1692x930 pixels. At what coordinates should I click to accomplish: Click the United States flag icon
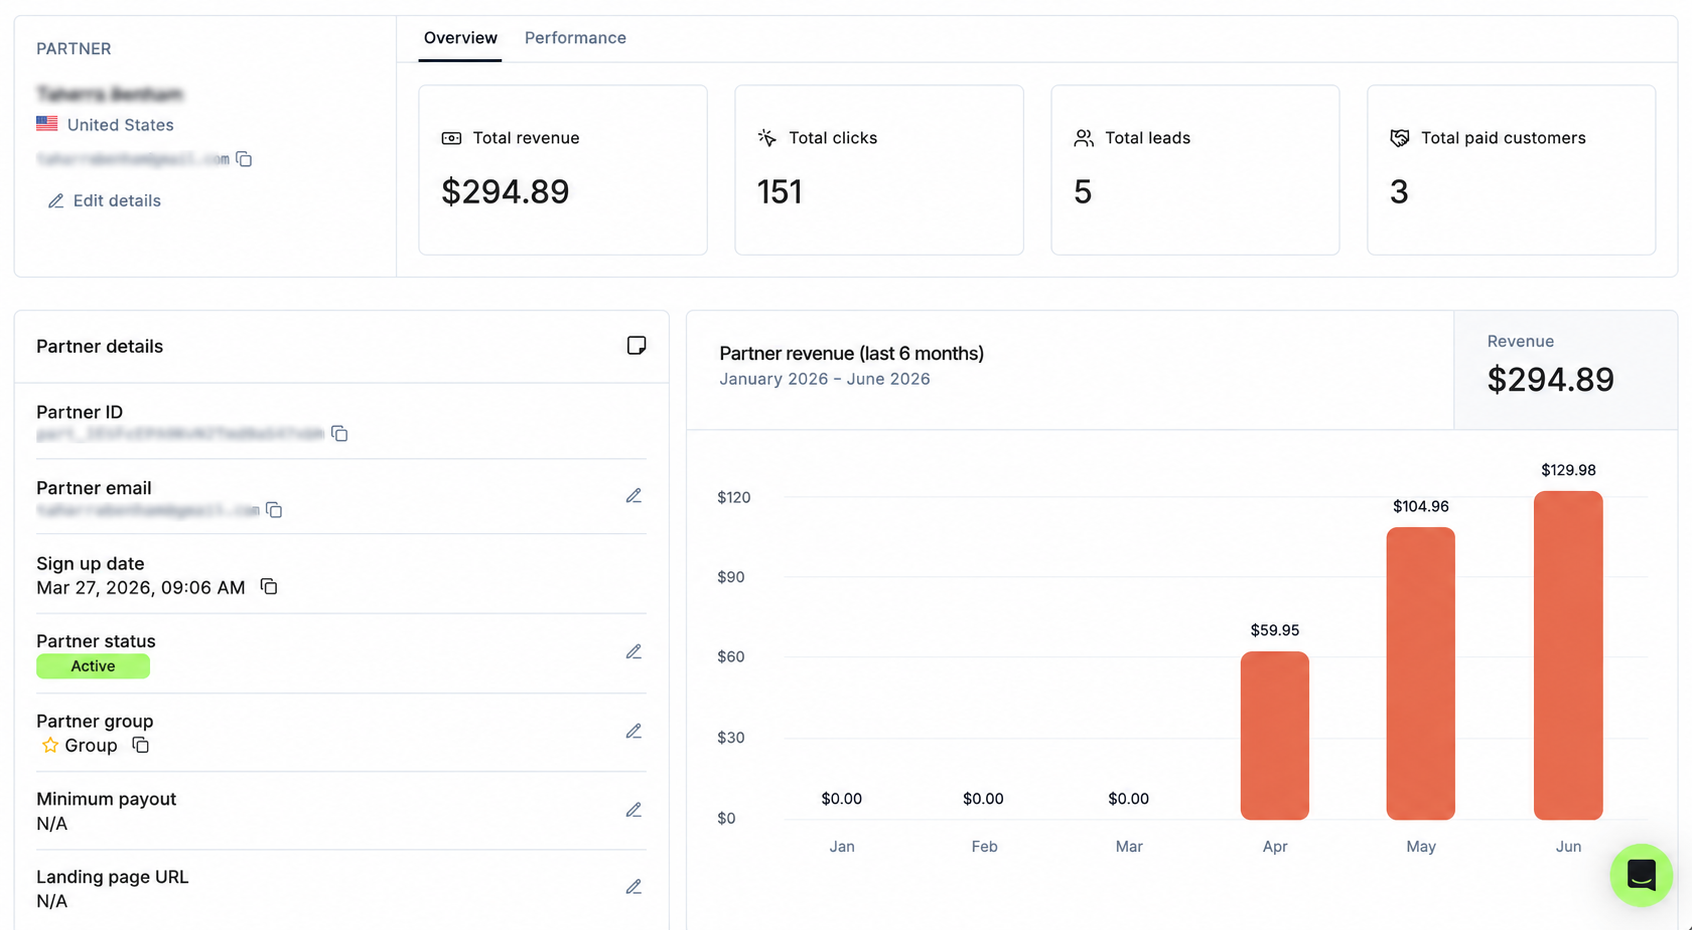(x=47, y=124)
